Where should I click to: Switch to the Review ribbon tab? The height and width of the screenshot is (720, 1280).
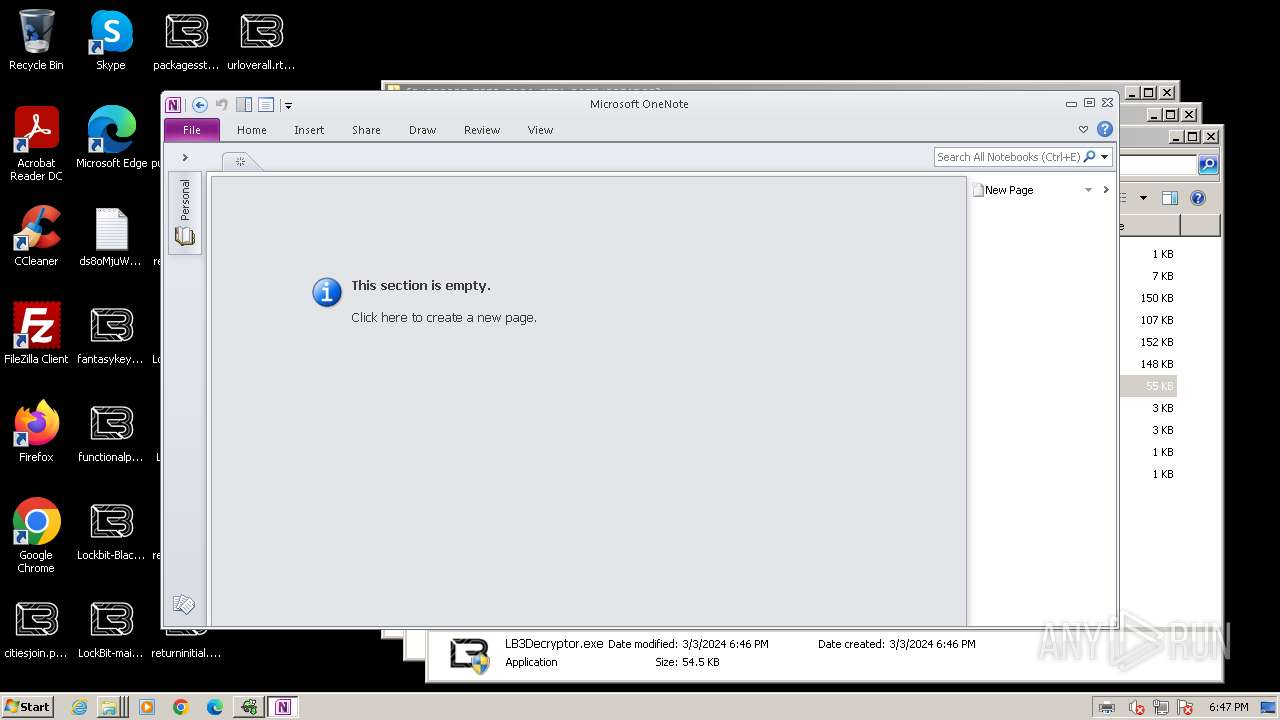coord(482,130)
